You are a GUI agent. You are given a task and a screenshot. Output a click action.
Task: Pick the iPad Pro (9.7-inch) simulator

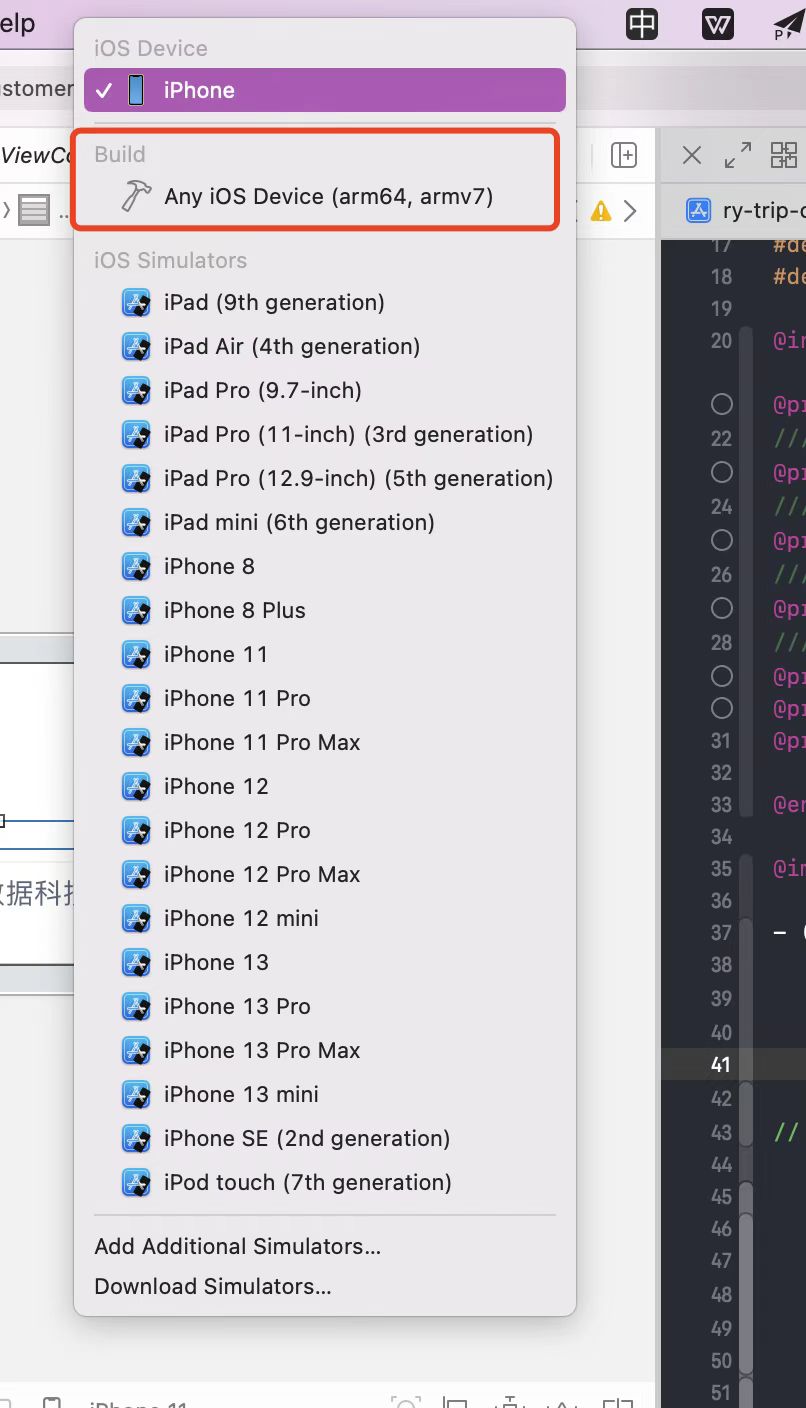click(325, 390)
